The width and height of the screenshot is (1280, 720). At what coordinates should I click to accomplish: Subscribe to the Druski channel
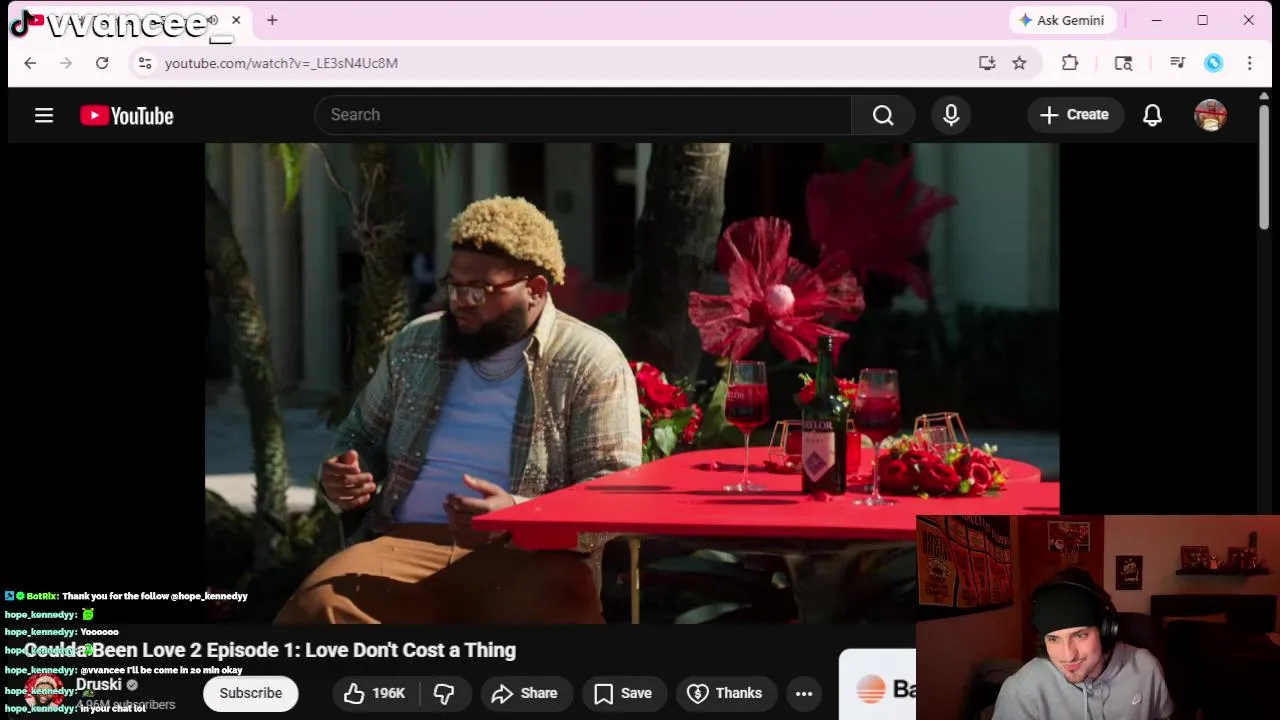(251, 693)
